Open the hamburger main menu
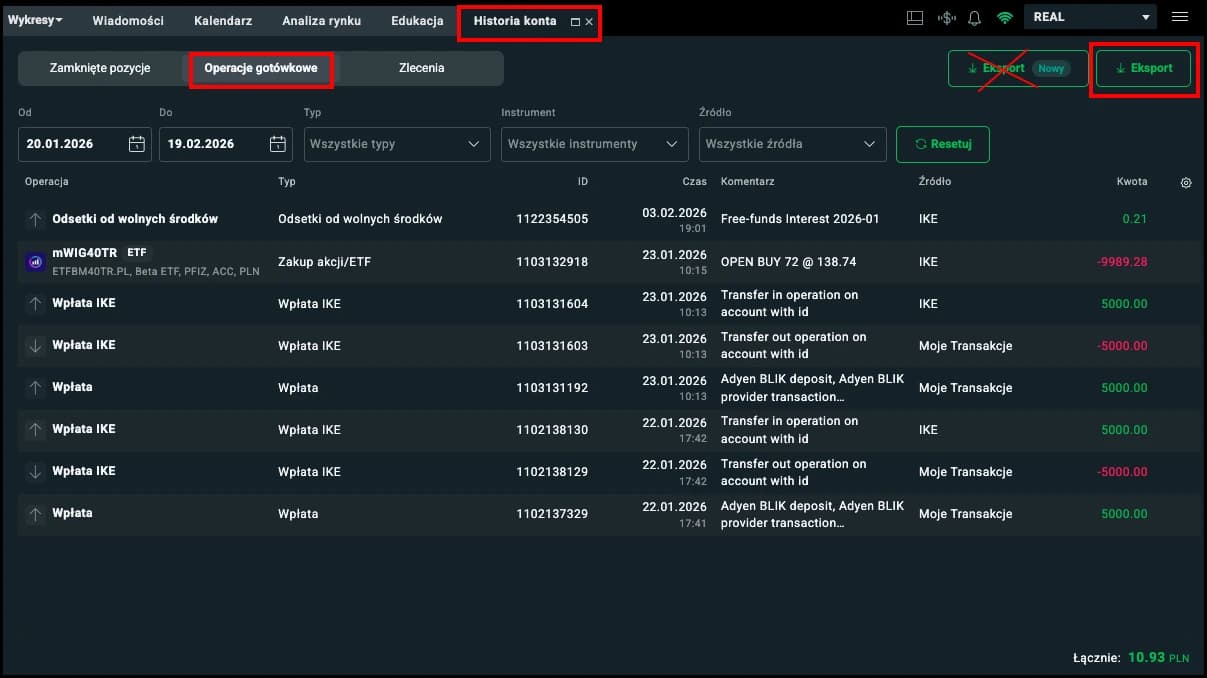 coord(1180,17)
